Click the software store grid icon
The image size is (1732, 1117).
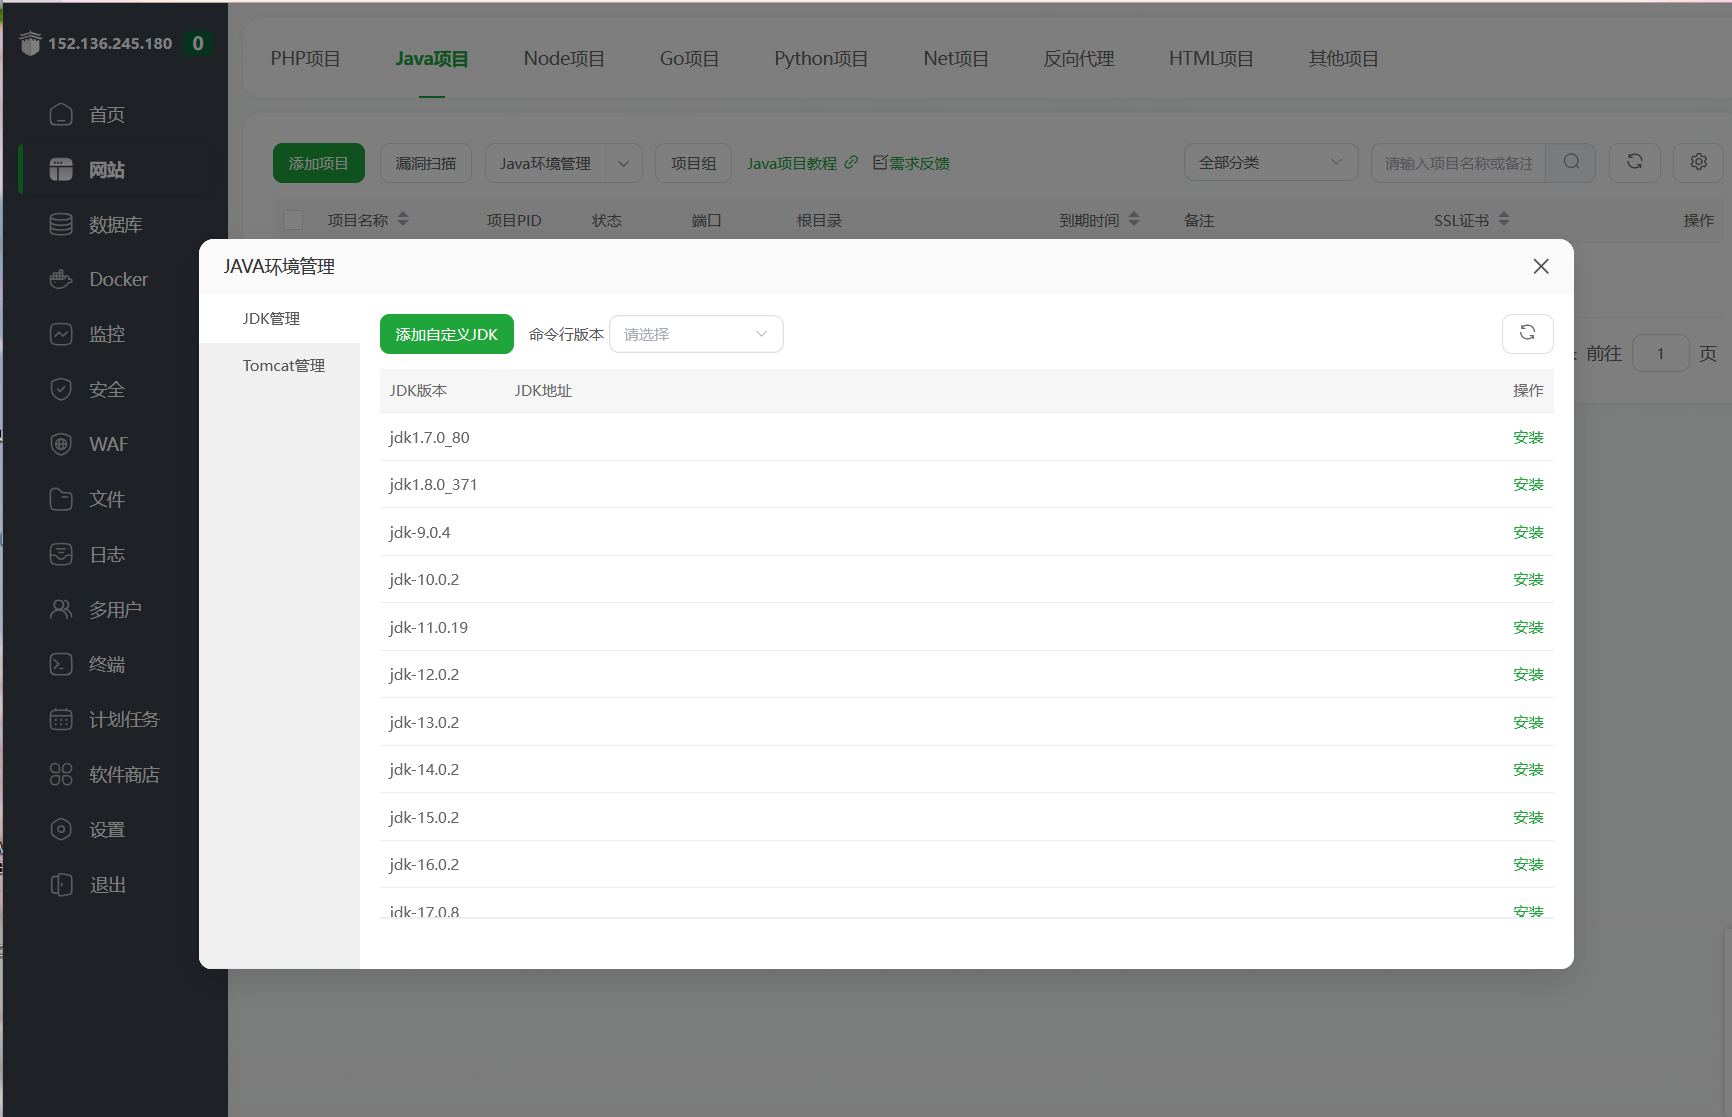61,774
